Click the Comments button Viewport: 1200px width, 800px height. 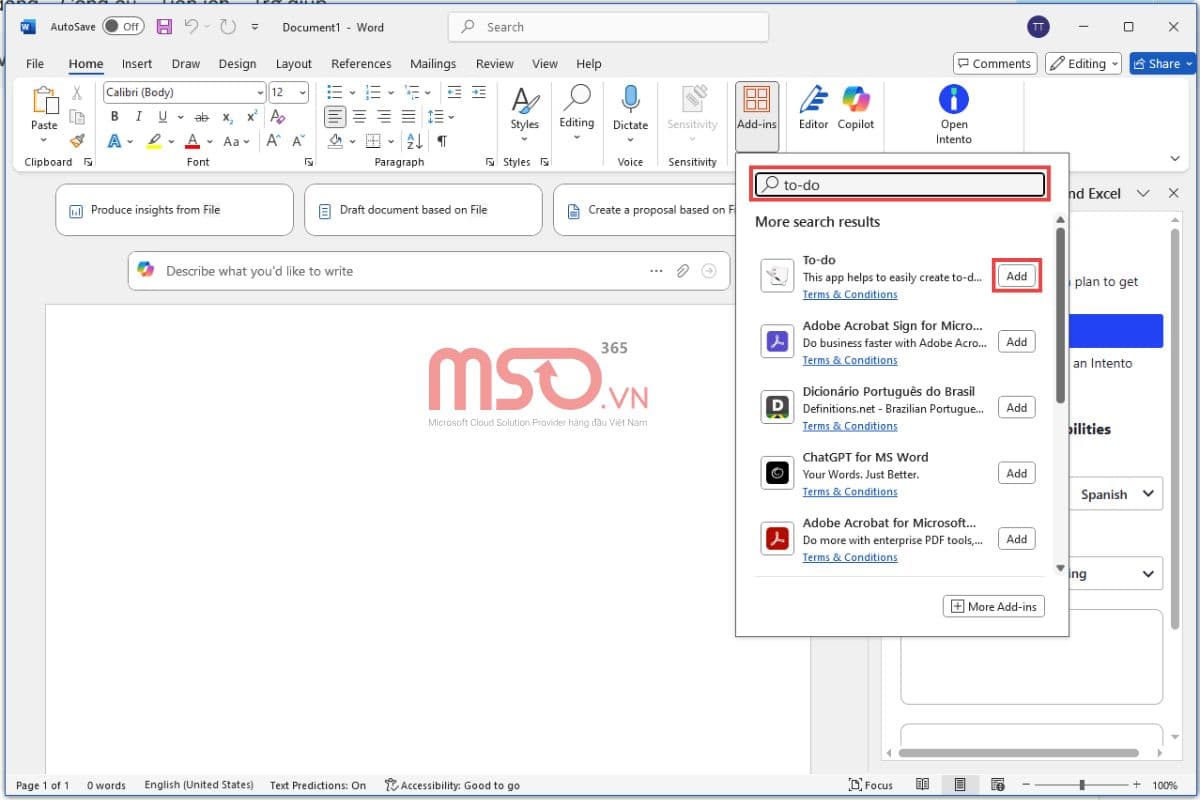pos(994,63)
